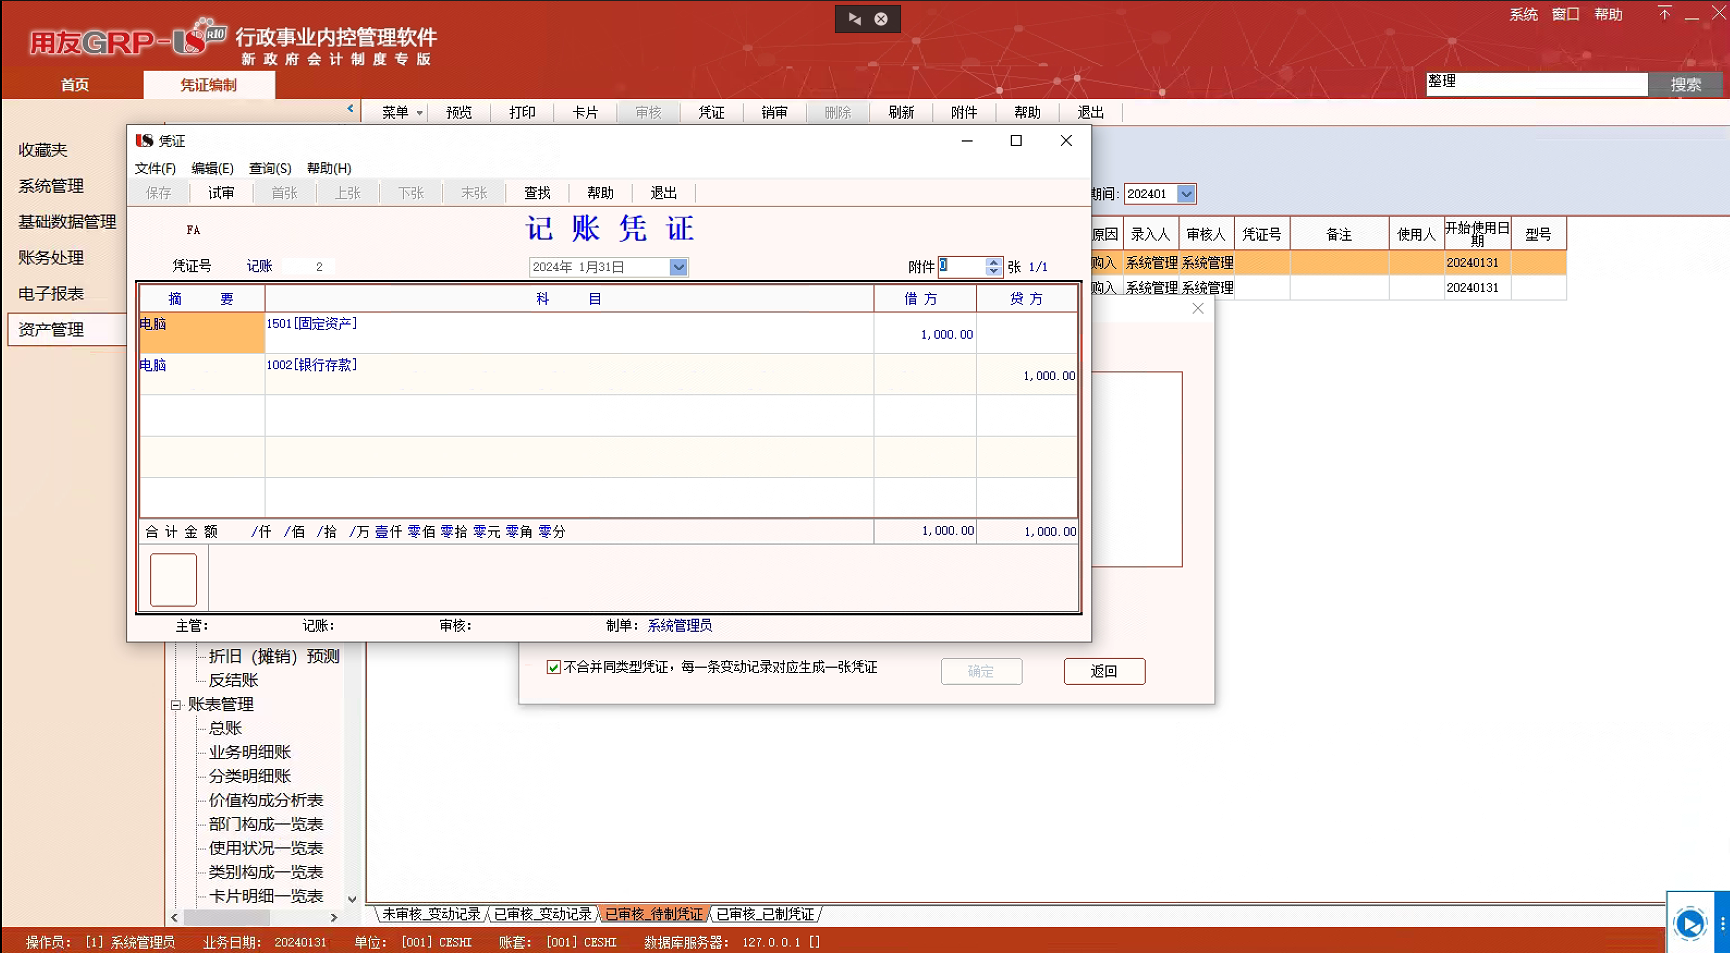This screenshot has width=1730, height=953.
Task: Click 退出 in main toolbar
Action: 1090,112
